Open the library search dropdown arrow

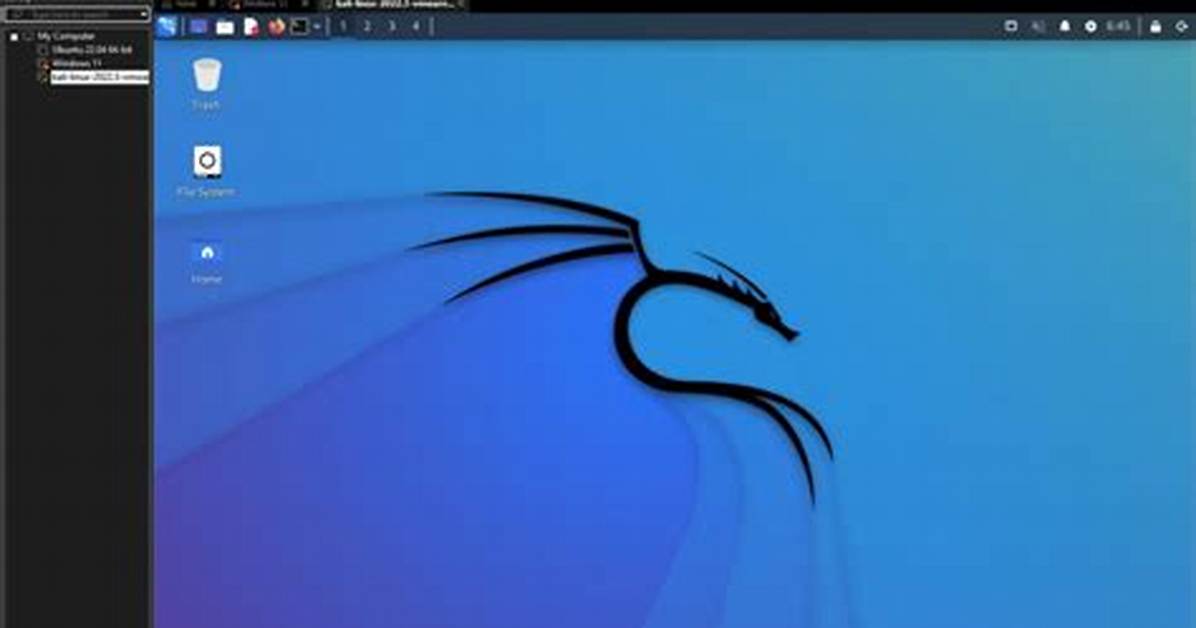[144, 14]
